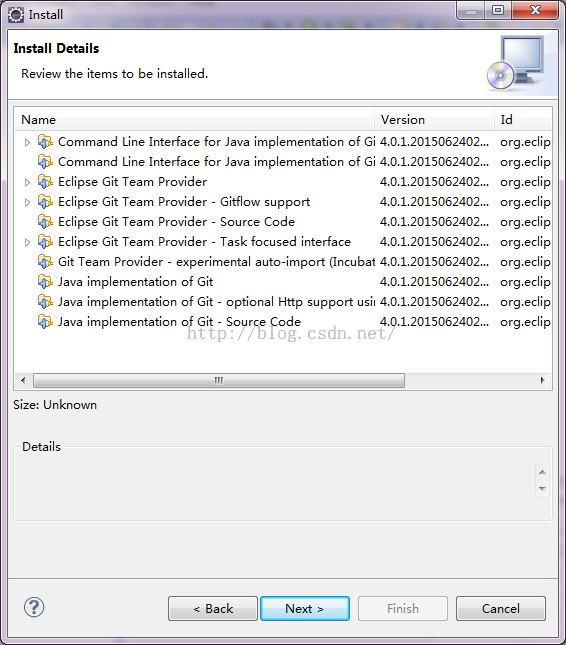566x645 pixels.
Task: Select the 'Java implementation of Git' row text
Action: coord(135,282)
